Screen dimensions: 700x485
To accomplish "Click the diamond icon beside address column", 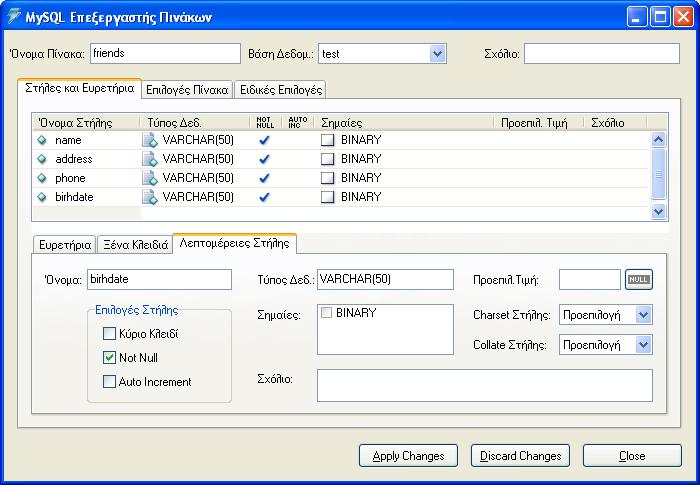I will click(42, 159).
